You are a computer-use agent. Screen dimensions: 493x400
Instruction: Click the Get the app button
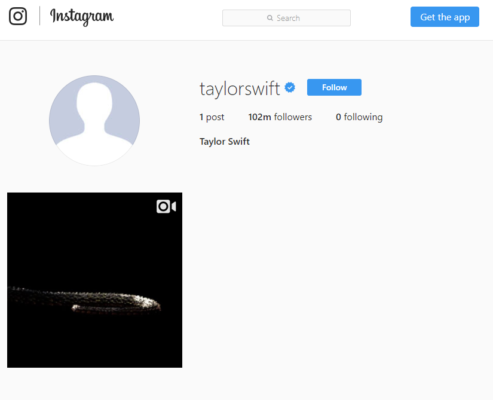445,17
